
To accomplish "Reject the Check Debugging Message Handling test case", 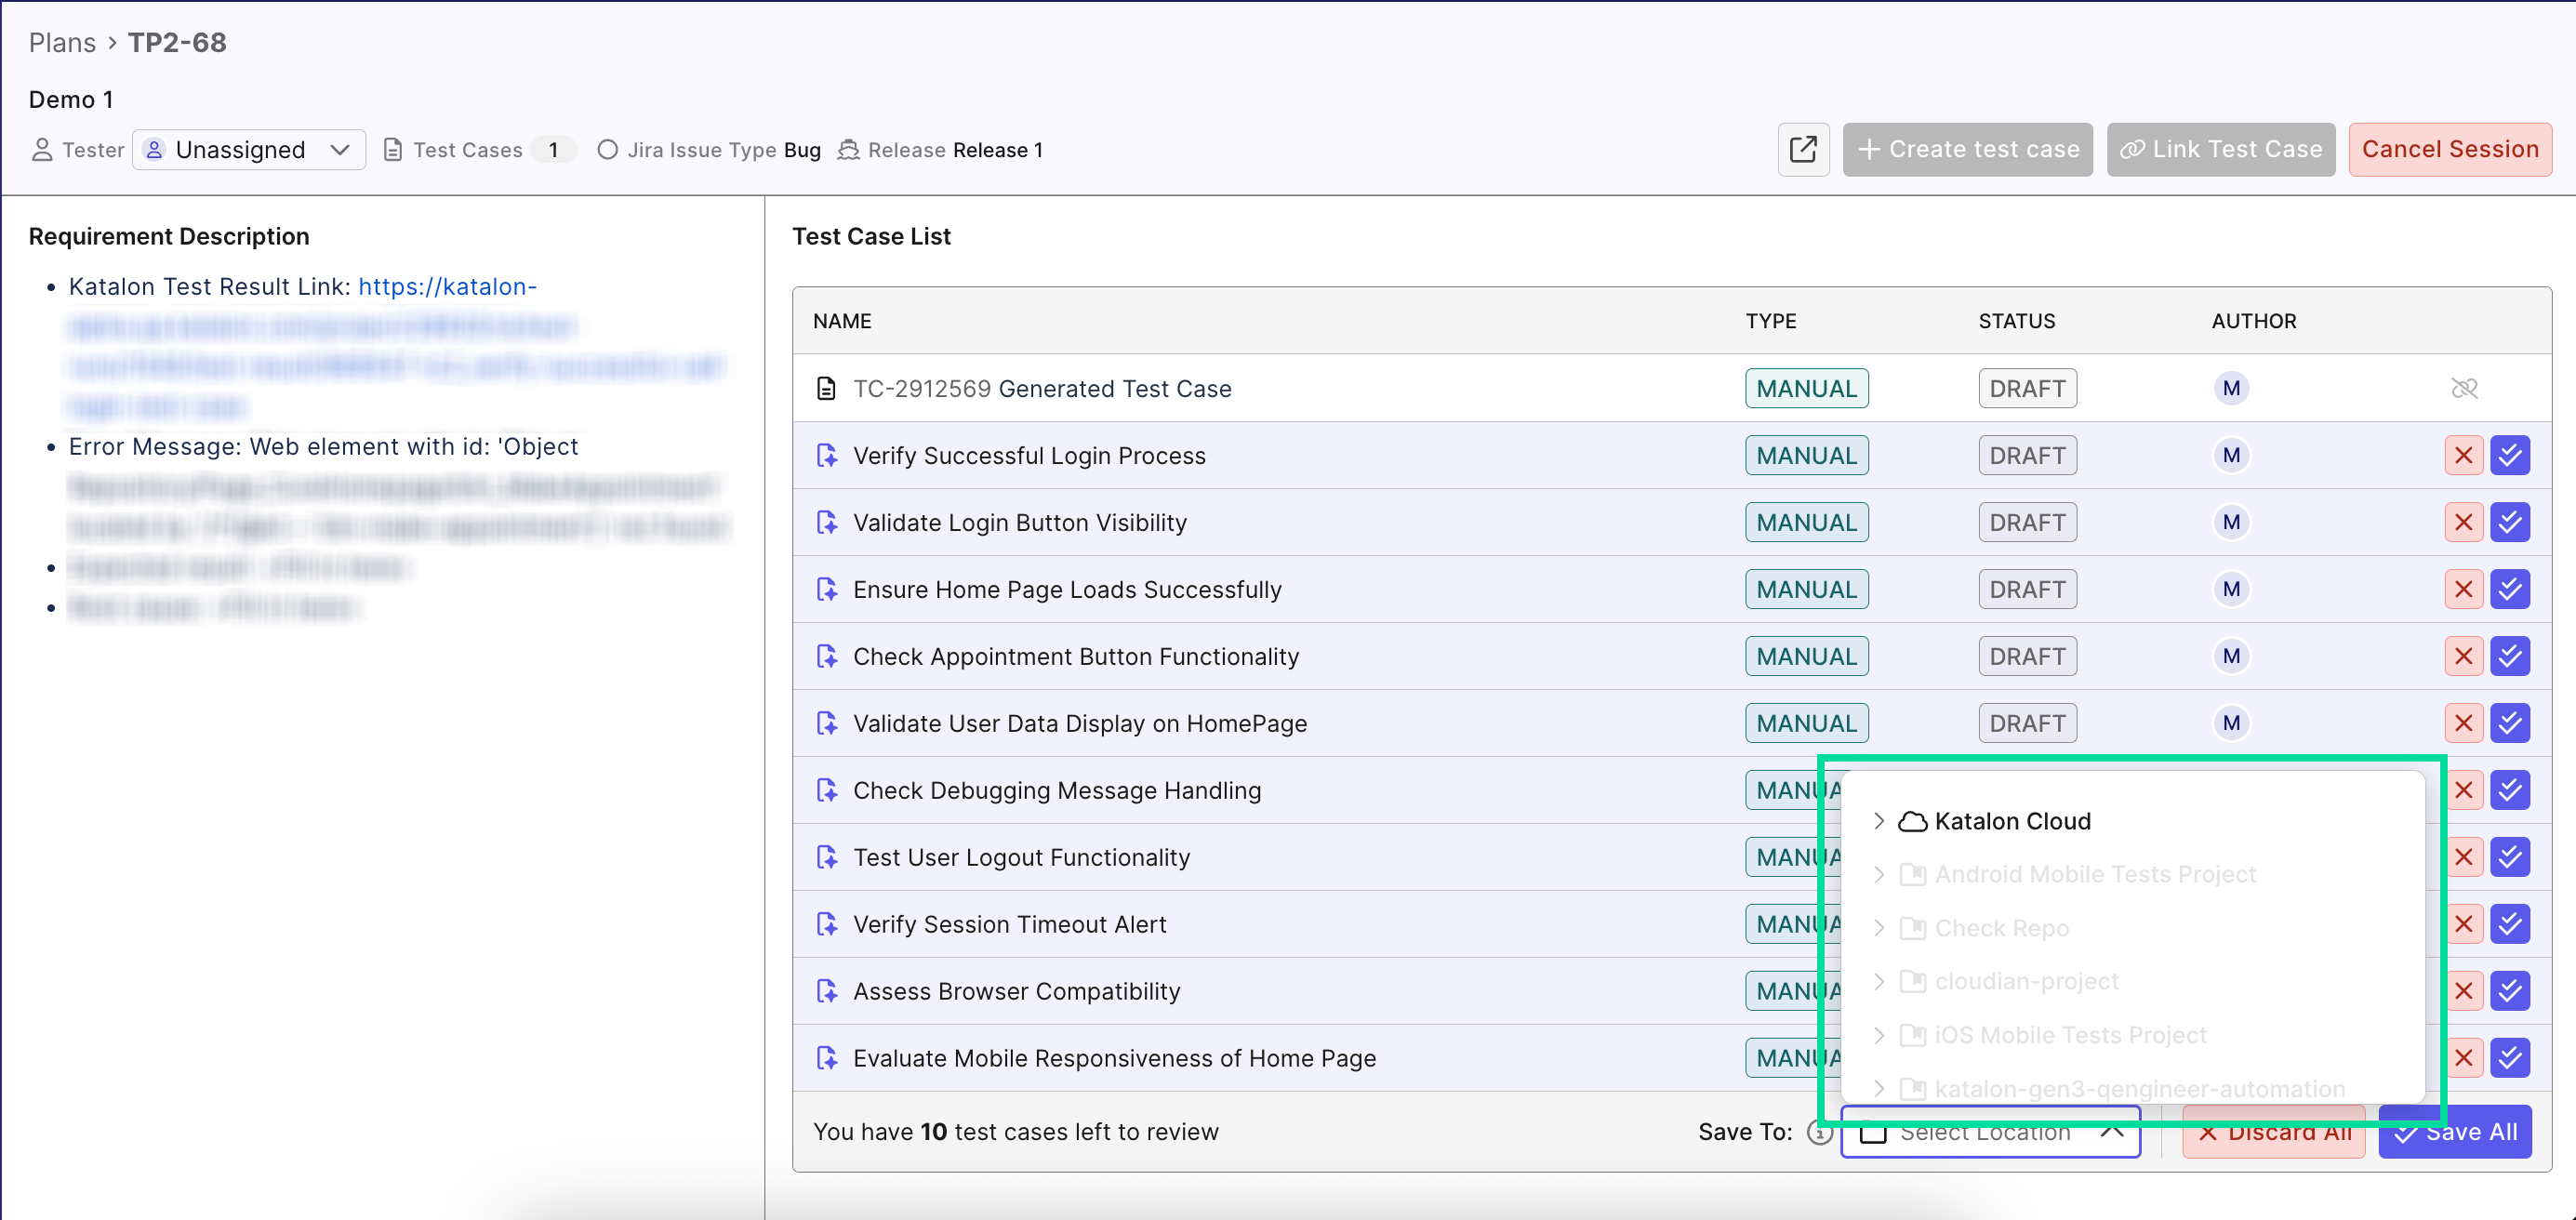I will (x=2464, y=790).
